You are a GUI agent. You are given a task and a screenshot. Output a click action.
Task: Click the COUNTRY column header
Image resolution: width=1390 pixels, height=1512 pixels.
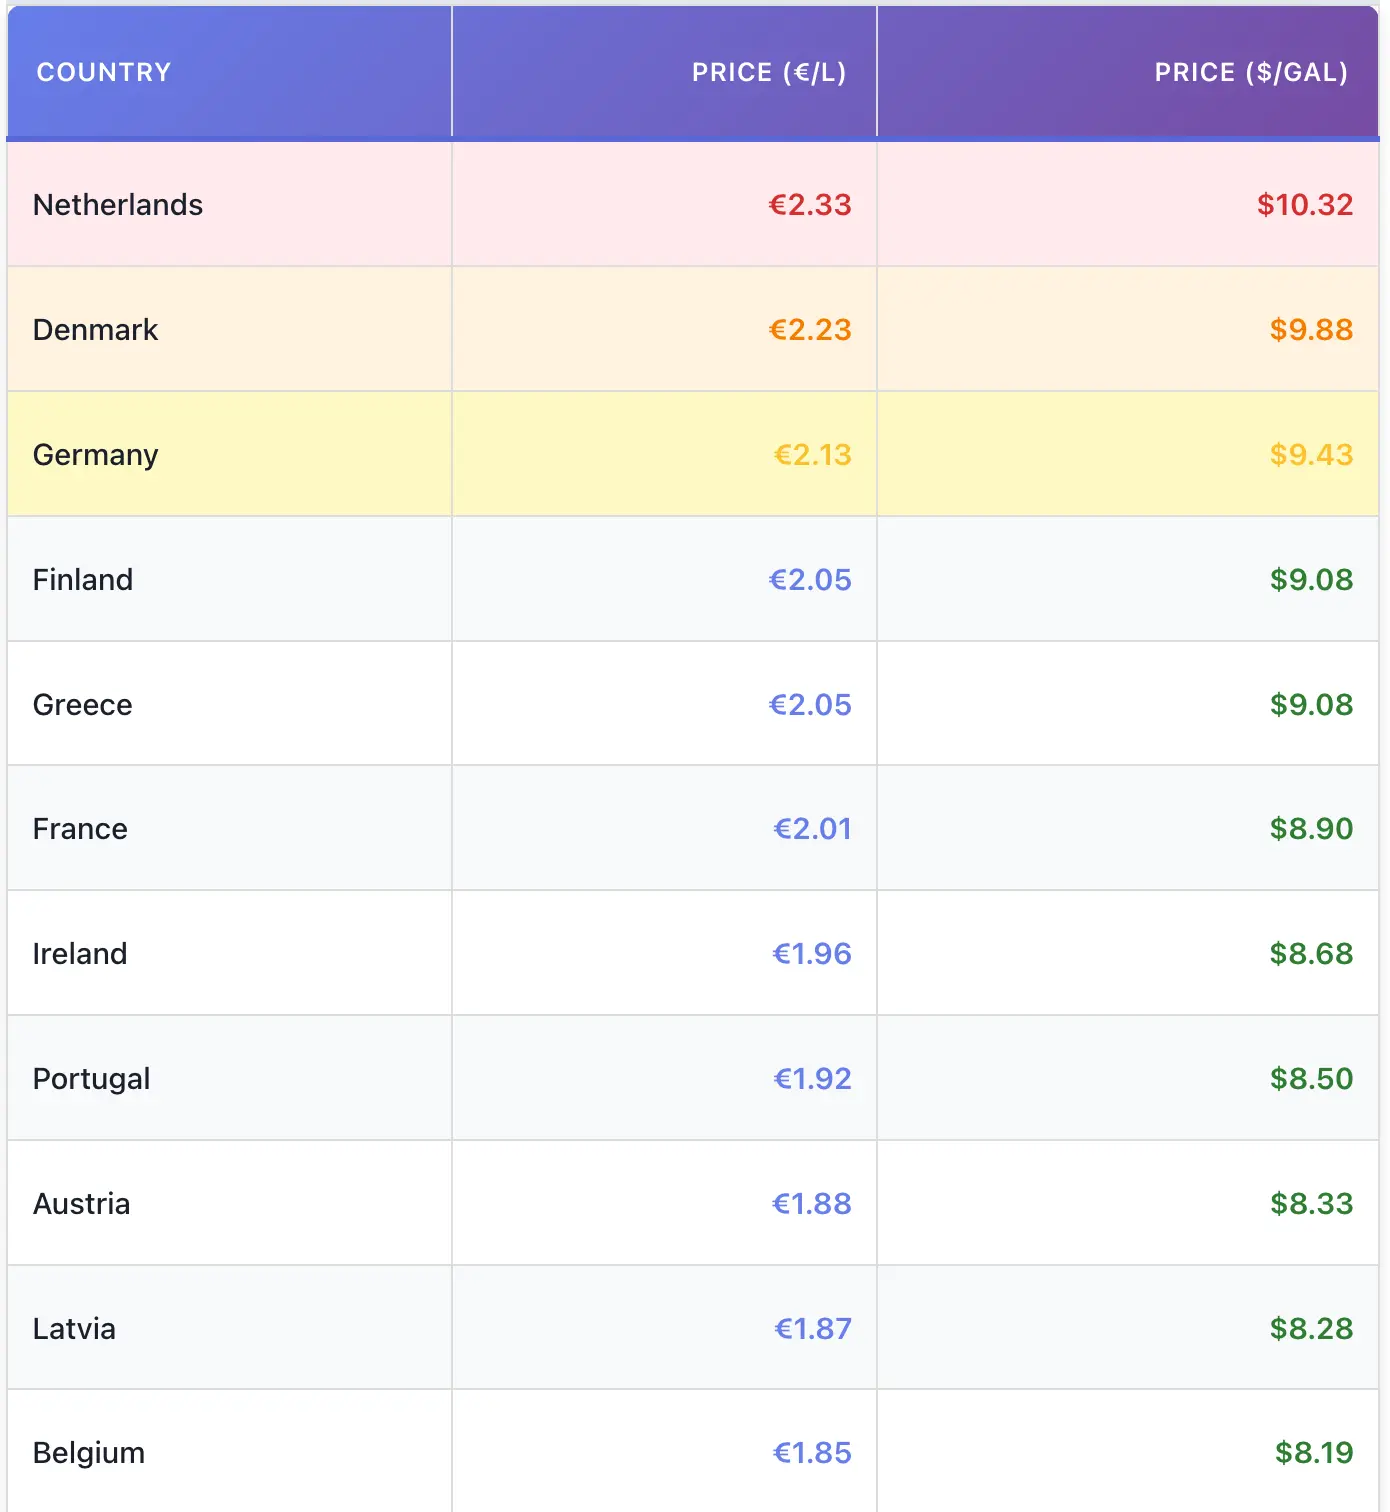pos(104,72)
